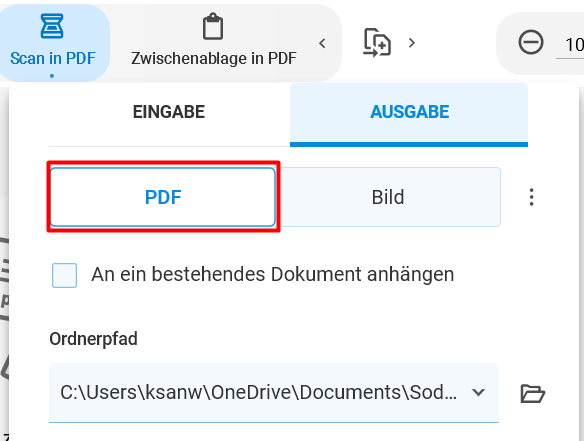
Task: Select Bild output format
Action: [388, 197]
